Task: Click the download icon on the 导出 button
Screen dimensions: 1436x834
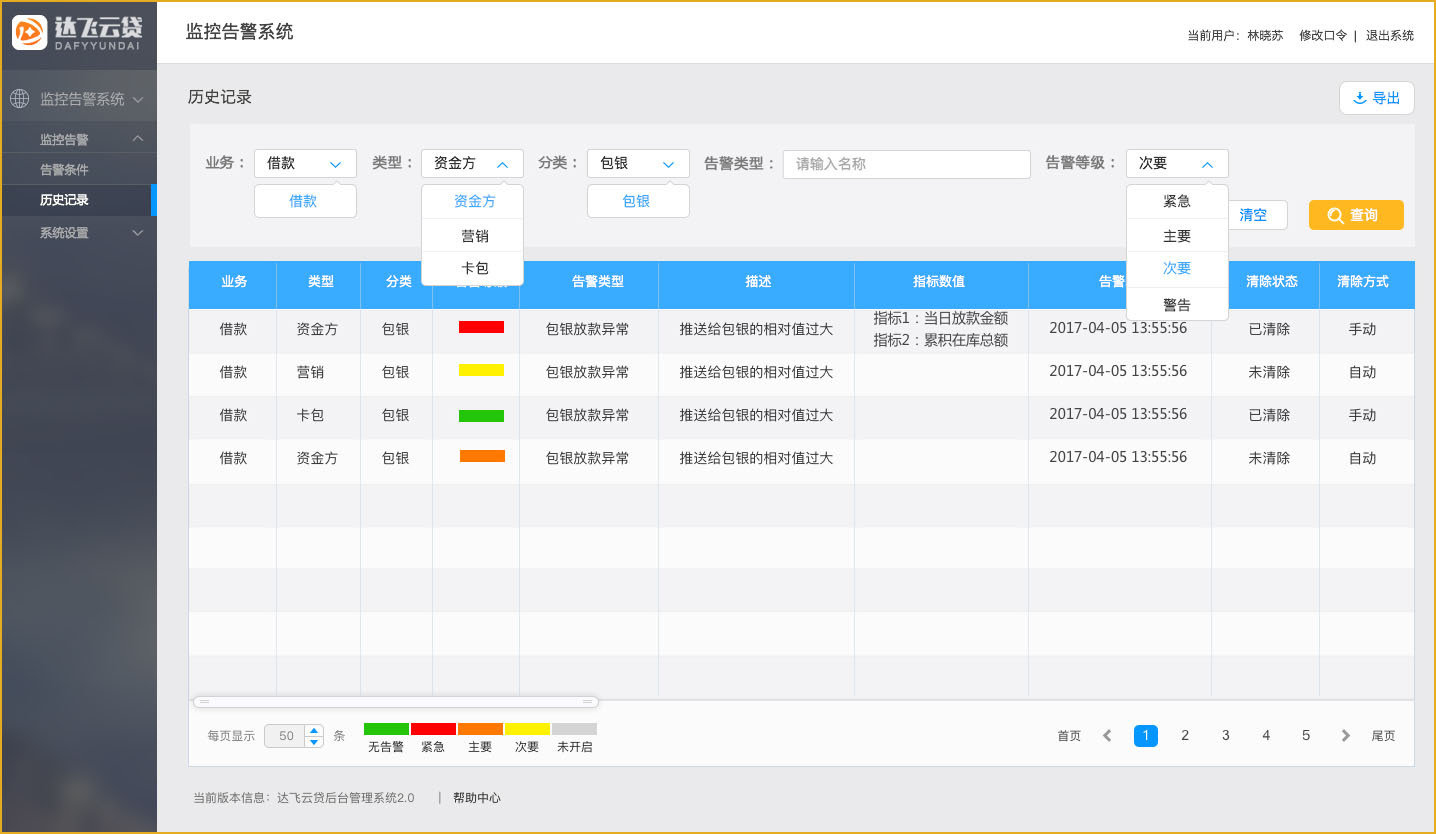Action: point(1360,97)
